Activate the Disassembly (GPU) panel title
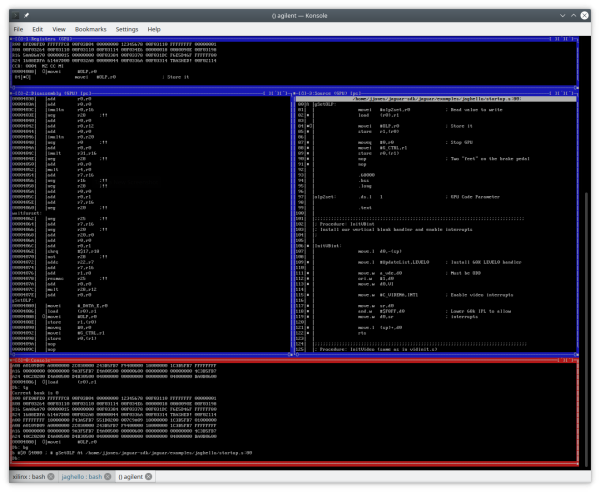 click(48, 93)
